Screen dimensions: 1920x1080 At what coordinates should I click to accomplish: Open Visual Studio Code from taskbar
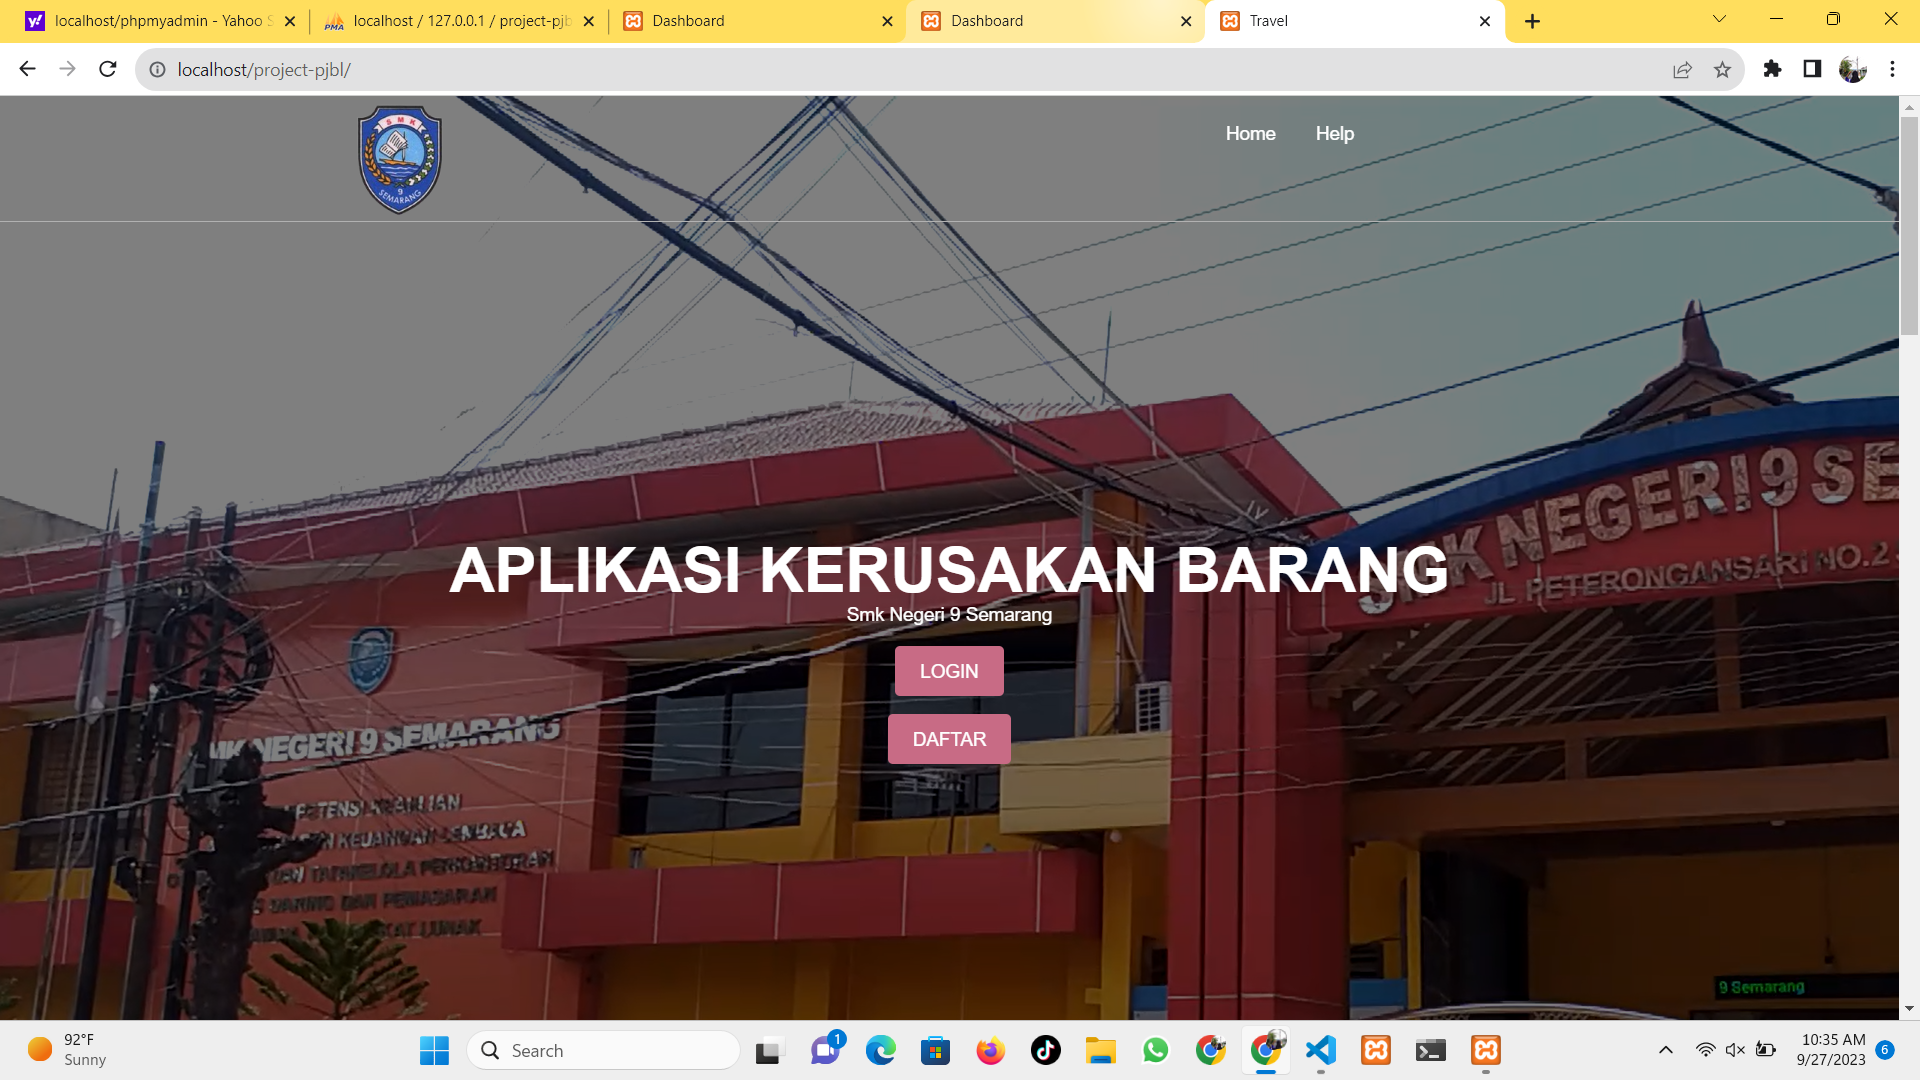click(1321, 1050)
